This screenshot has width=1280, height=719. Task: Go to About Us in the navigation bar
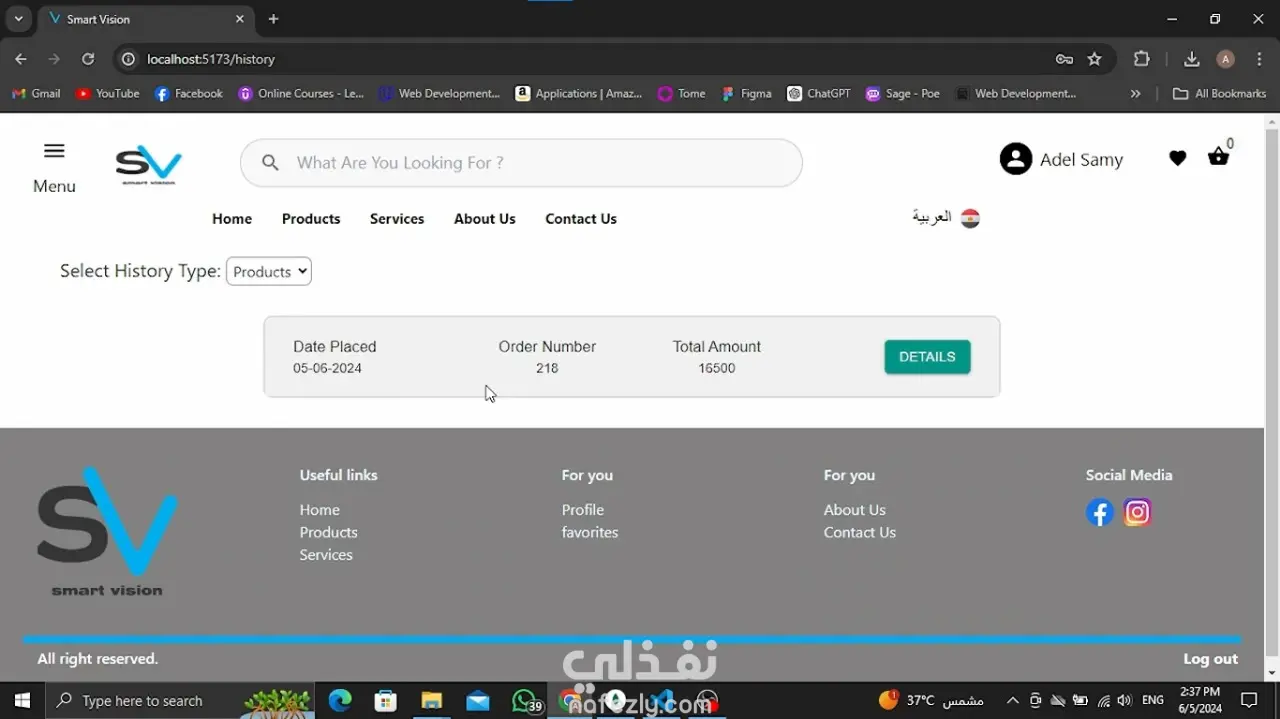coord(485,219)
